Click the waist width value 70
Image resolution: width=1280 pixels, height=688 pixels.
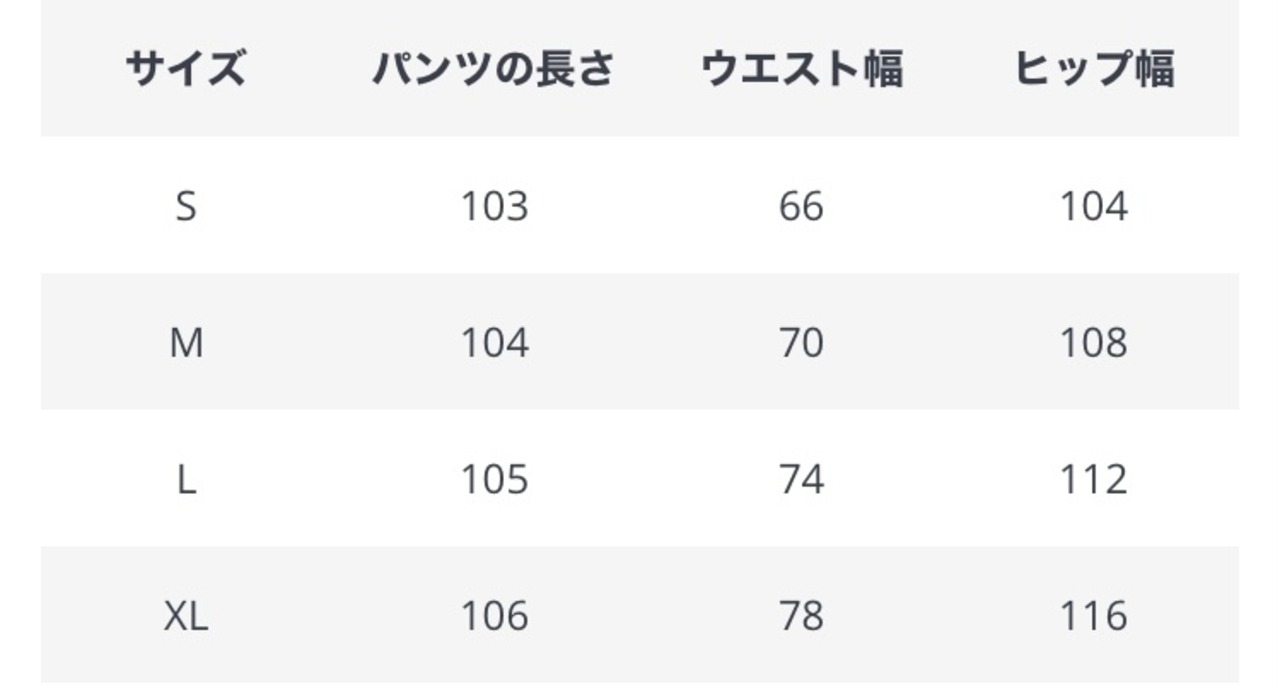(801, 344)
